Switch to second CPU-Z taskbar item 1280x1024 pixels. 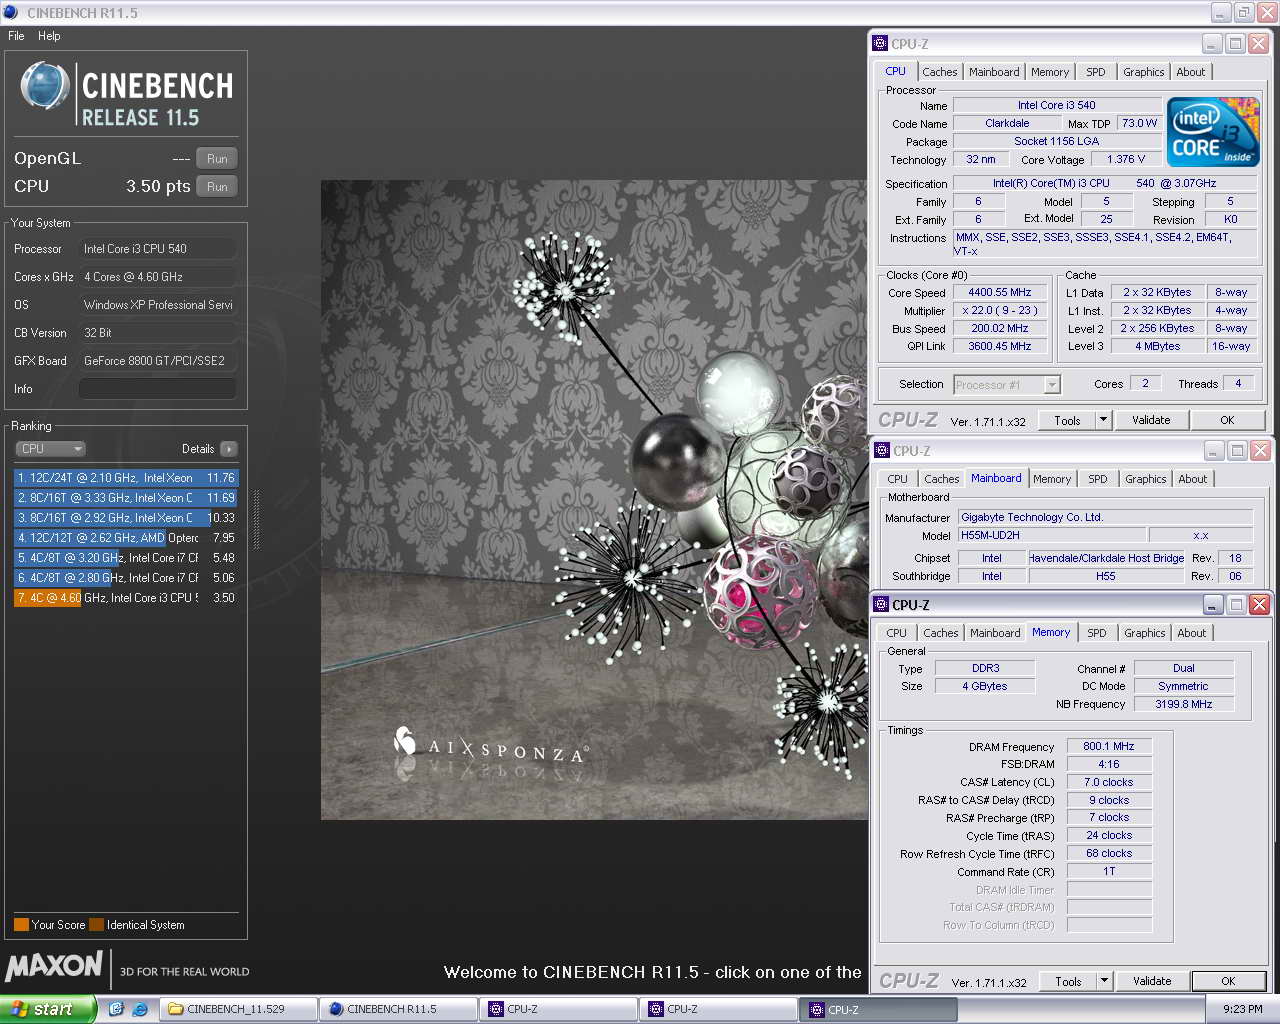pyautogui.click(x=718, y=1009)
